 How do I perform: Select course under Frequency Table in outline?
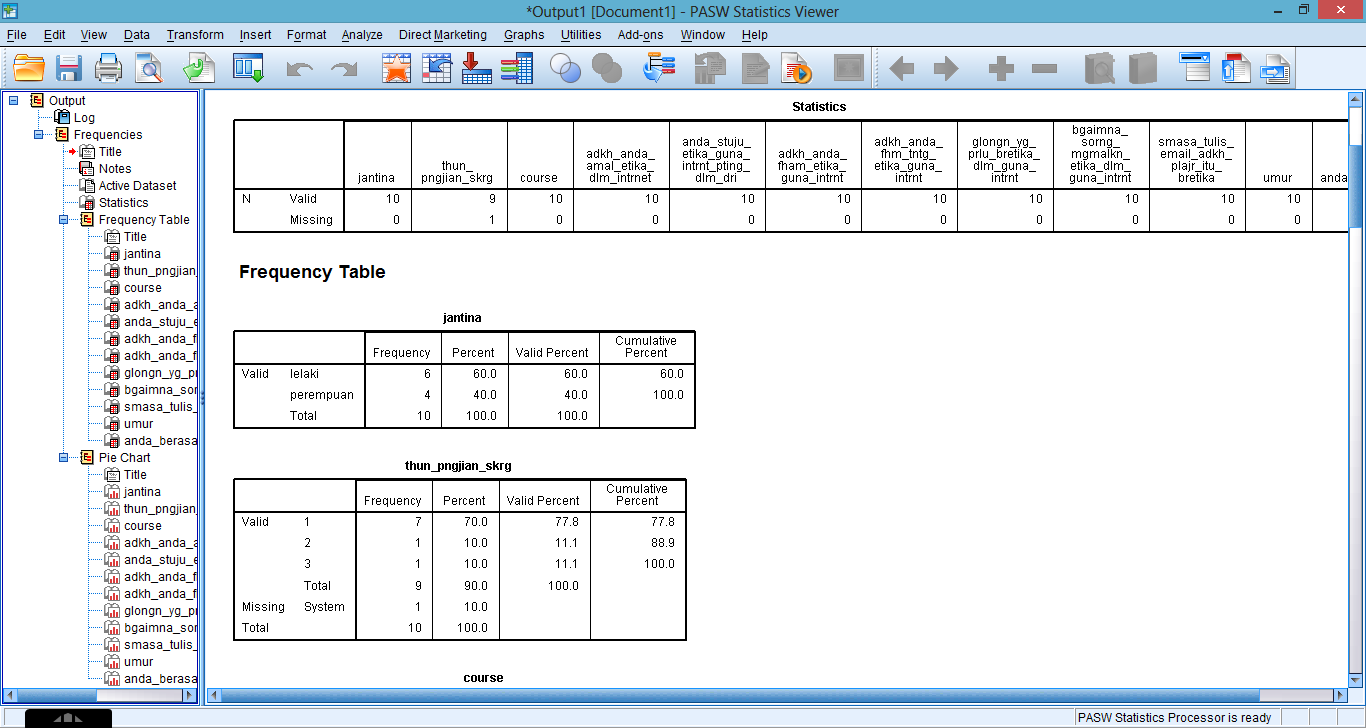pos(142,287)
